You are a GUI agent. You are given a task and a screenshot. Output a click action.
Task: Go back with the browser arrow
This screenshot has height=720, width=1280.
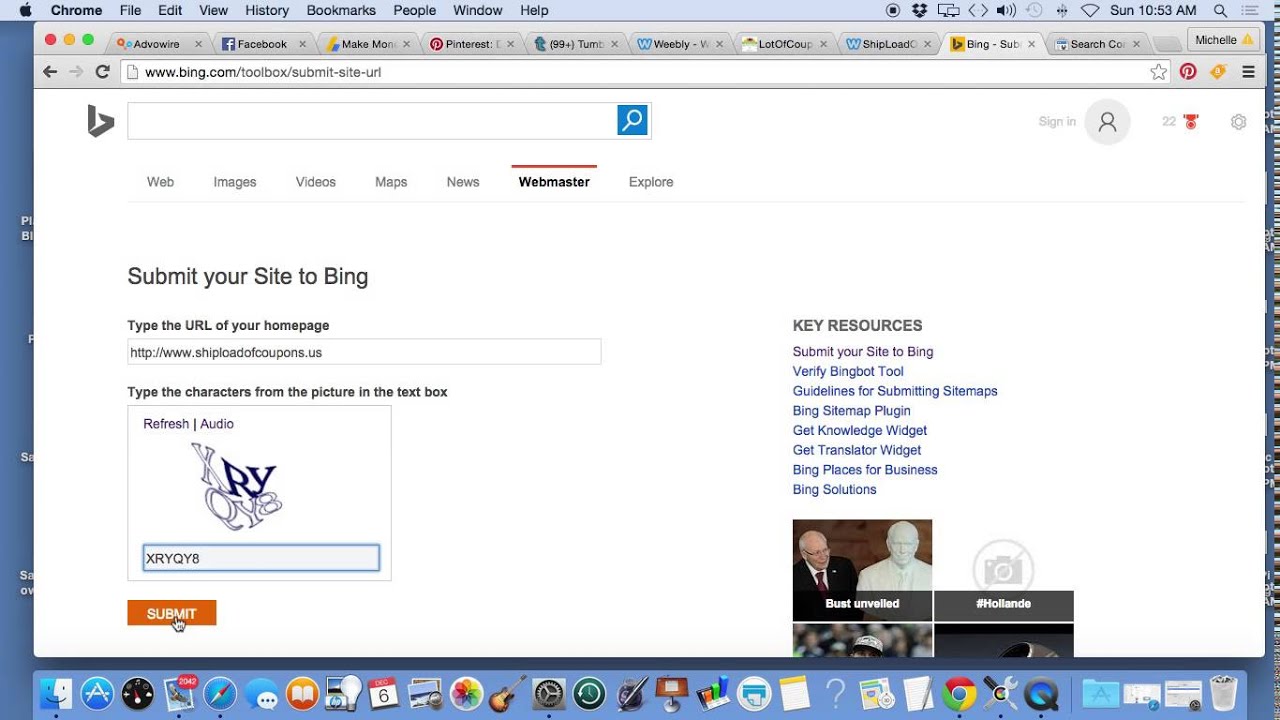[x=50, y=72]
